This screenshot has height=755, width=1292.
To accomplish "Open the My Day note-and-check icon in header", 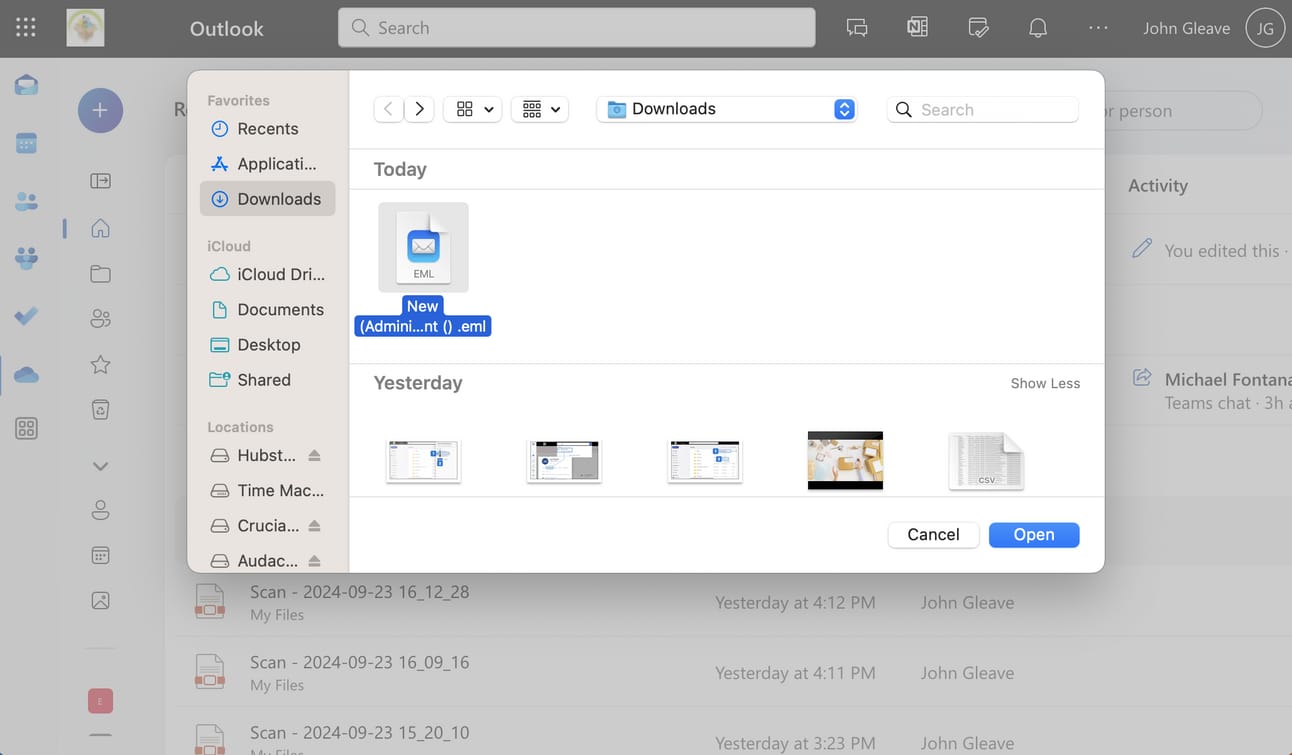I will click(978, 28).
